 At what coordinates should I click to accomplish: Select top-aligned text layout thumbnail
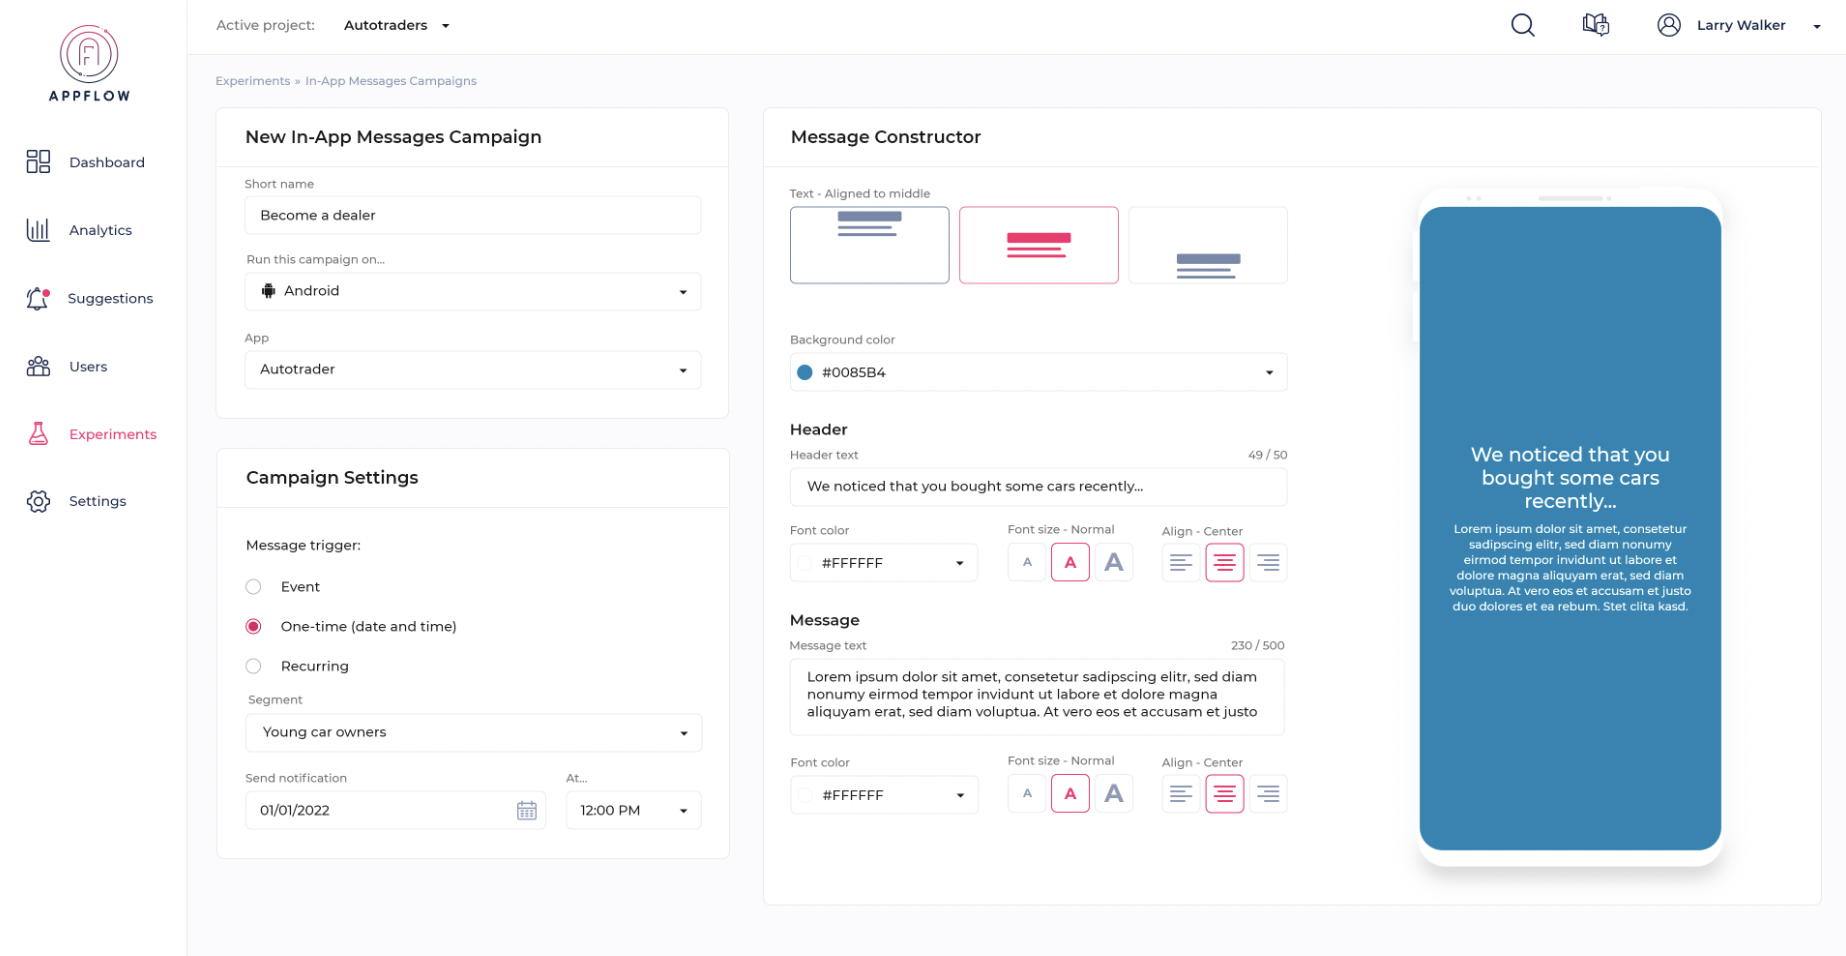869,245
